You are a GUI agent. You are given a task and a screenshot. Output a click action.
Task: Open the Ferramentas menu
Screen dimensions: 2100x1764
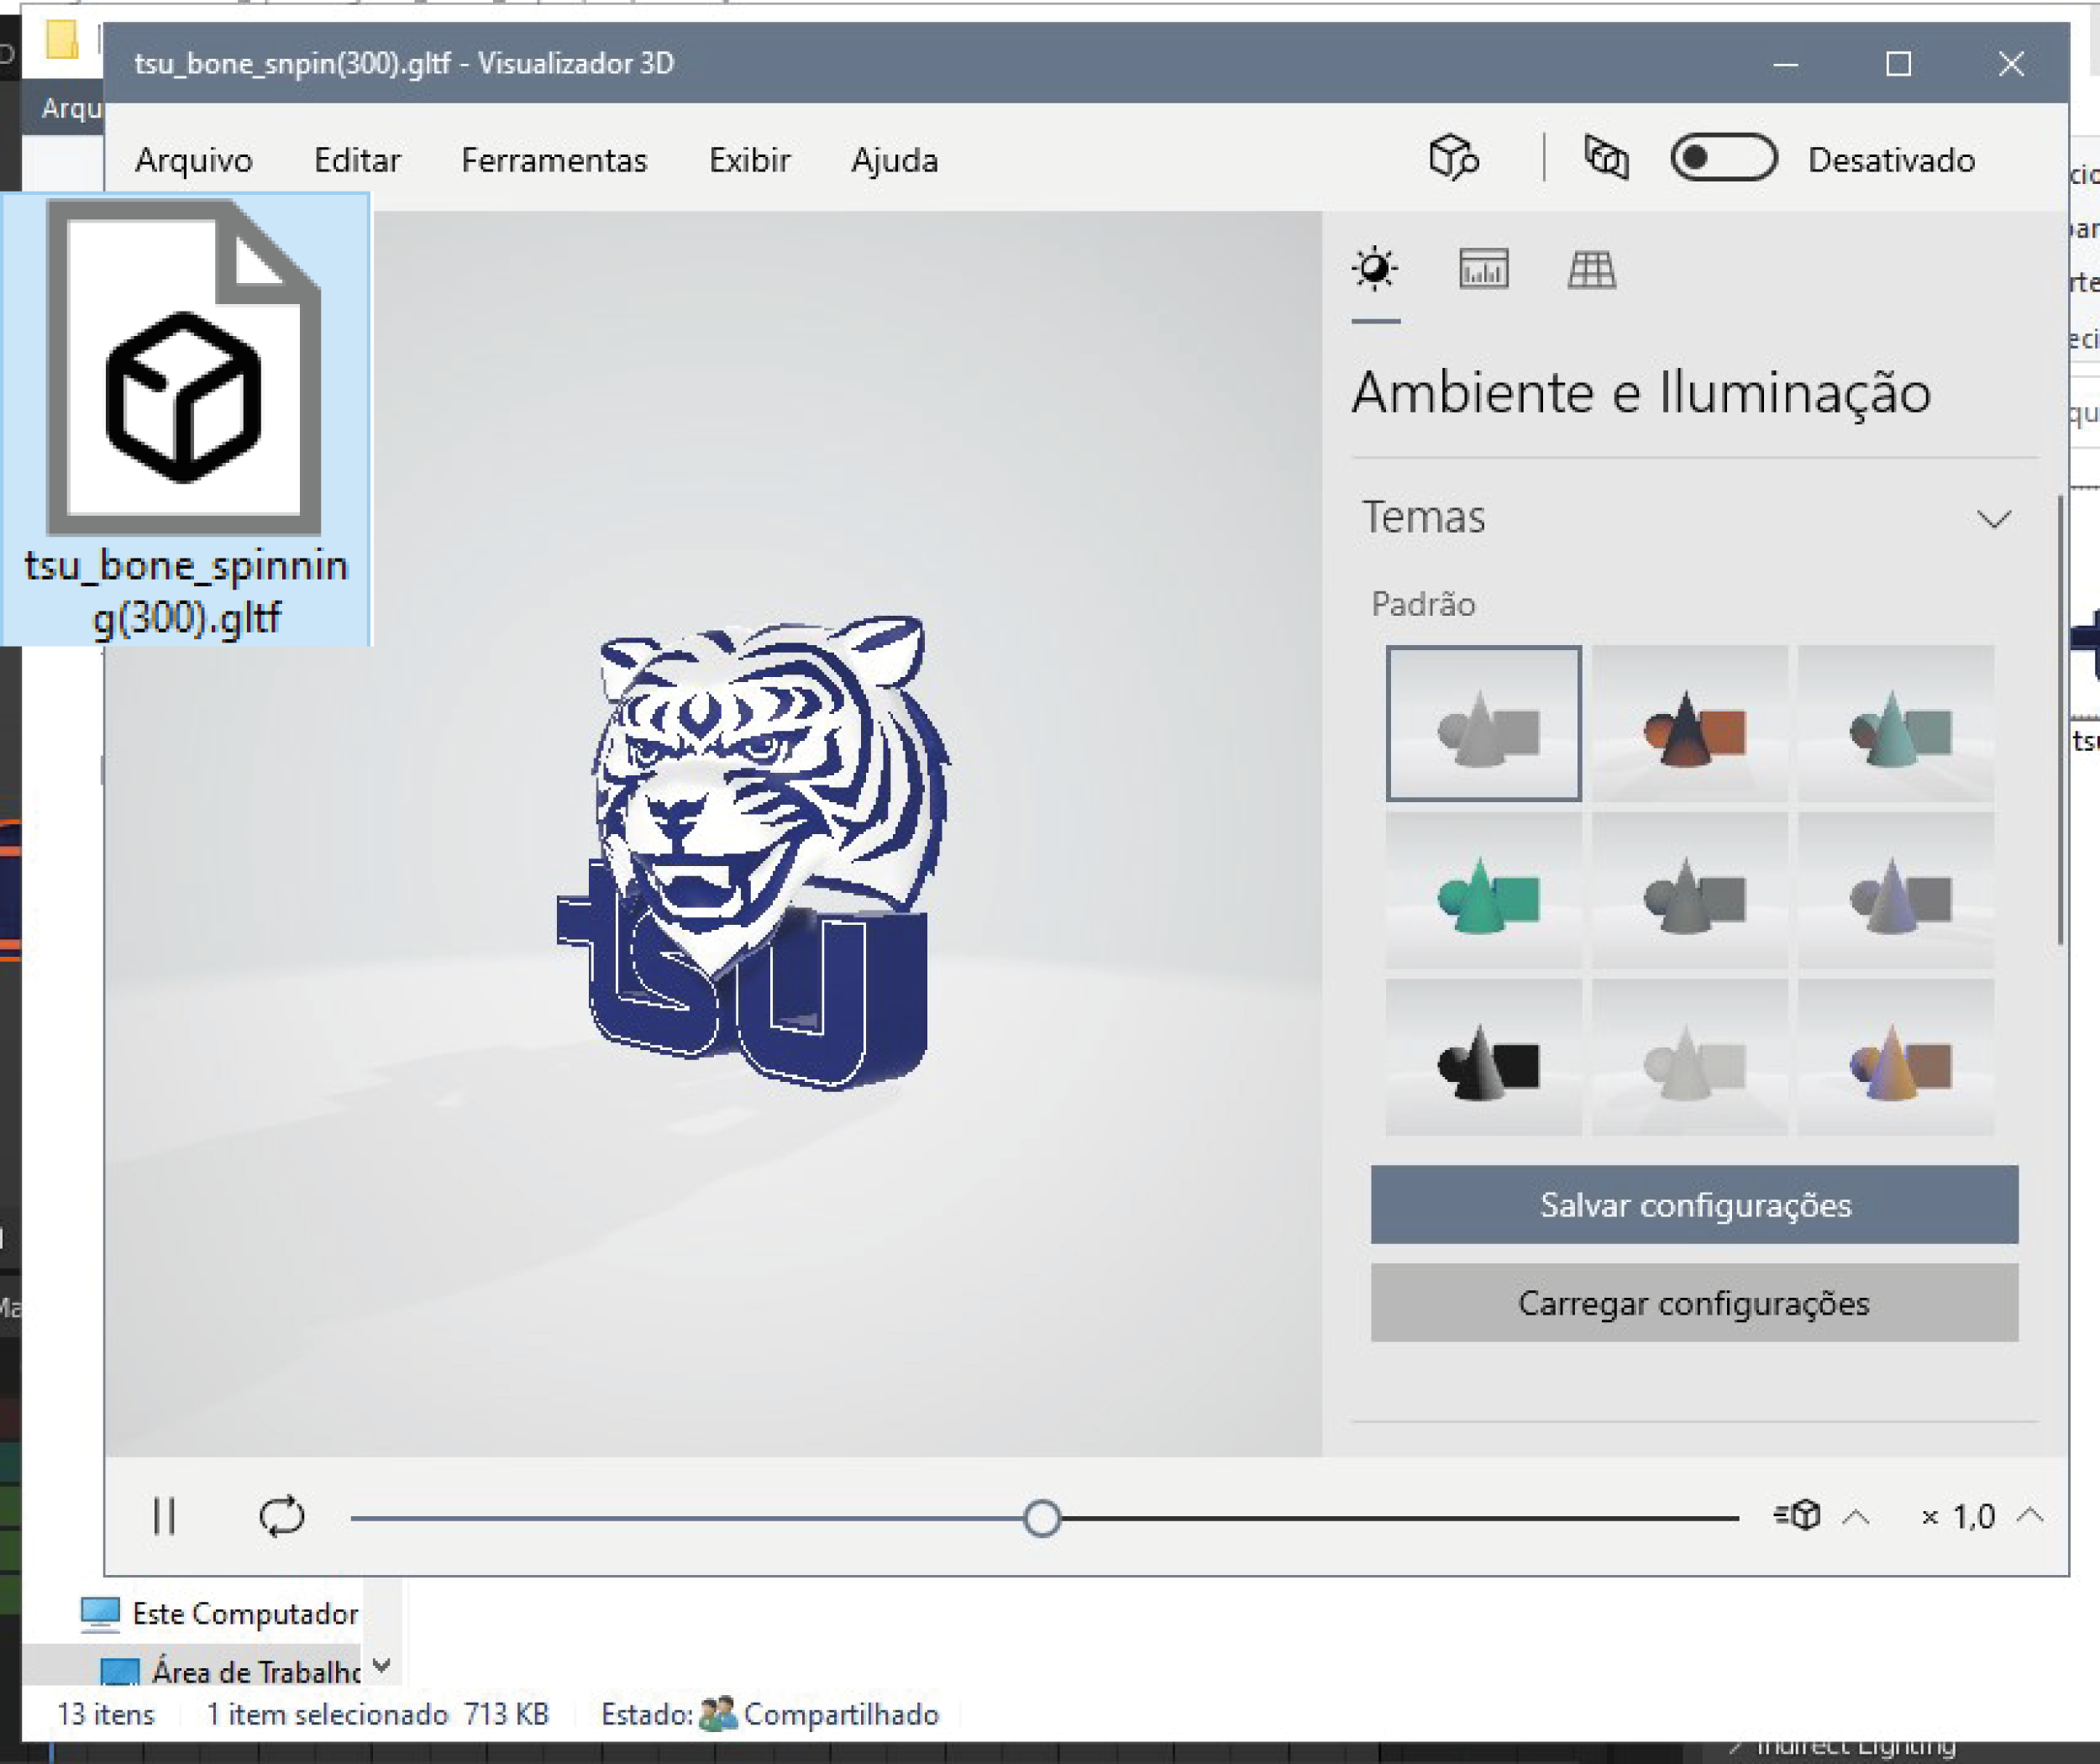[554, 160]
